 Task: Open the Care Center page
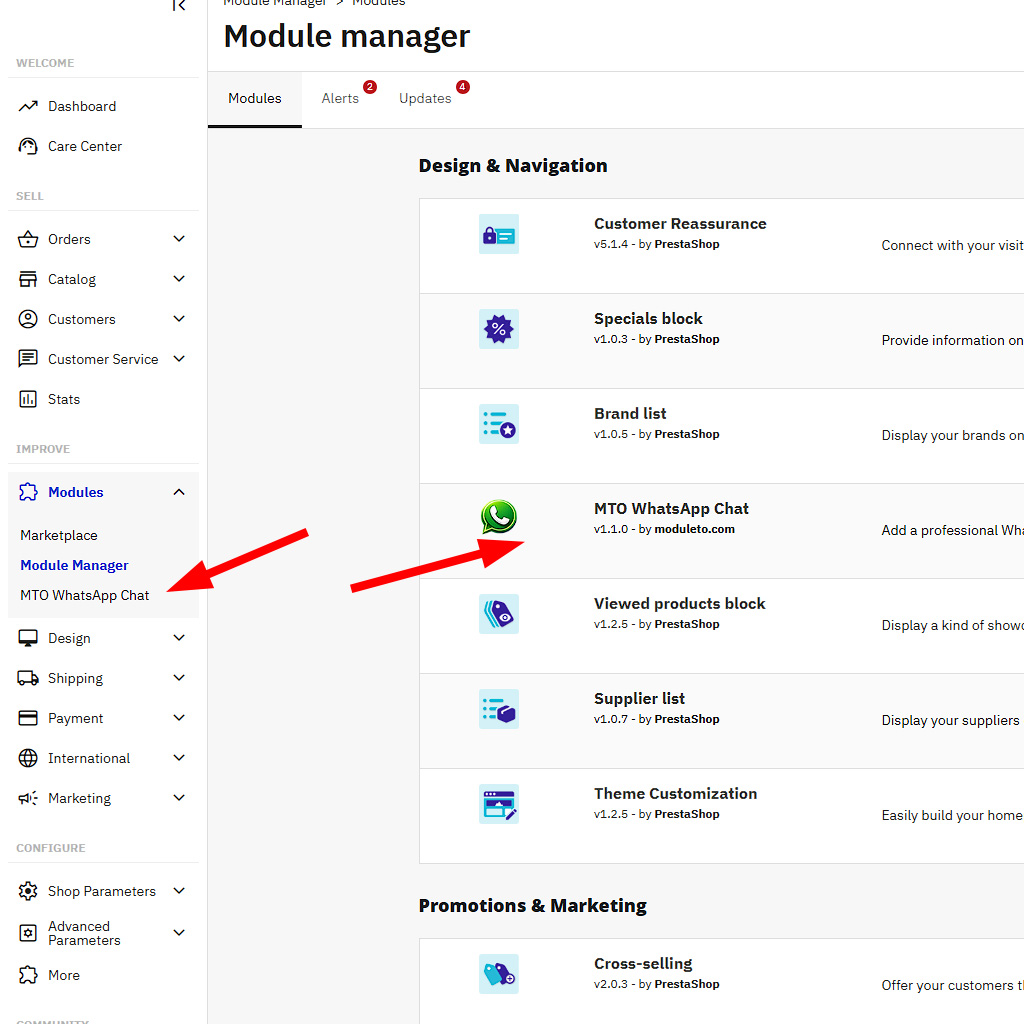point(84,146)
